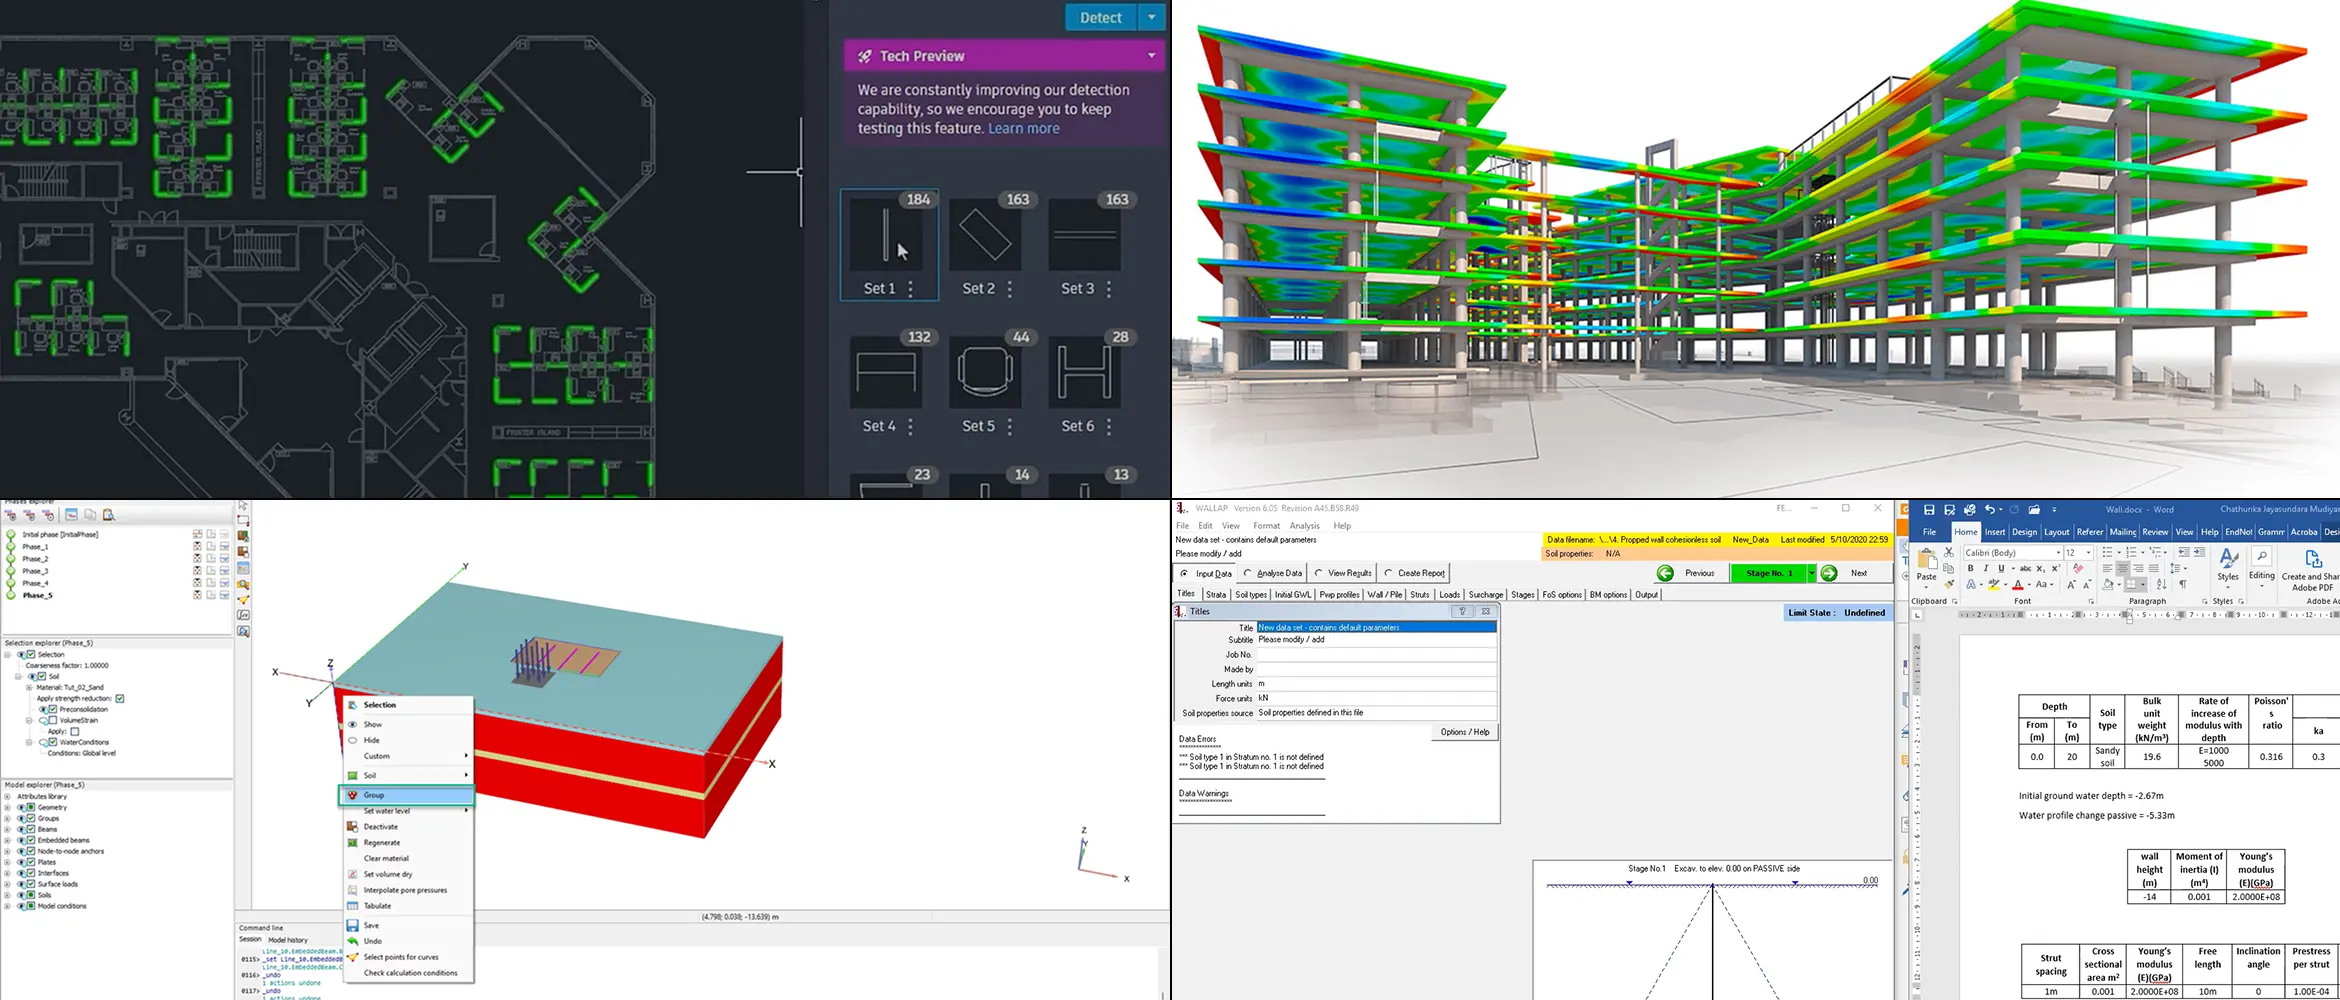Click the Set 5 chair block thumbnail
Image resolution: width=2340 pixels, height=1000 pixels.
(x=985, y=371)
